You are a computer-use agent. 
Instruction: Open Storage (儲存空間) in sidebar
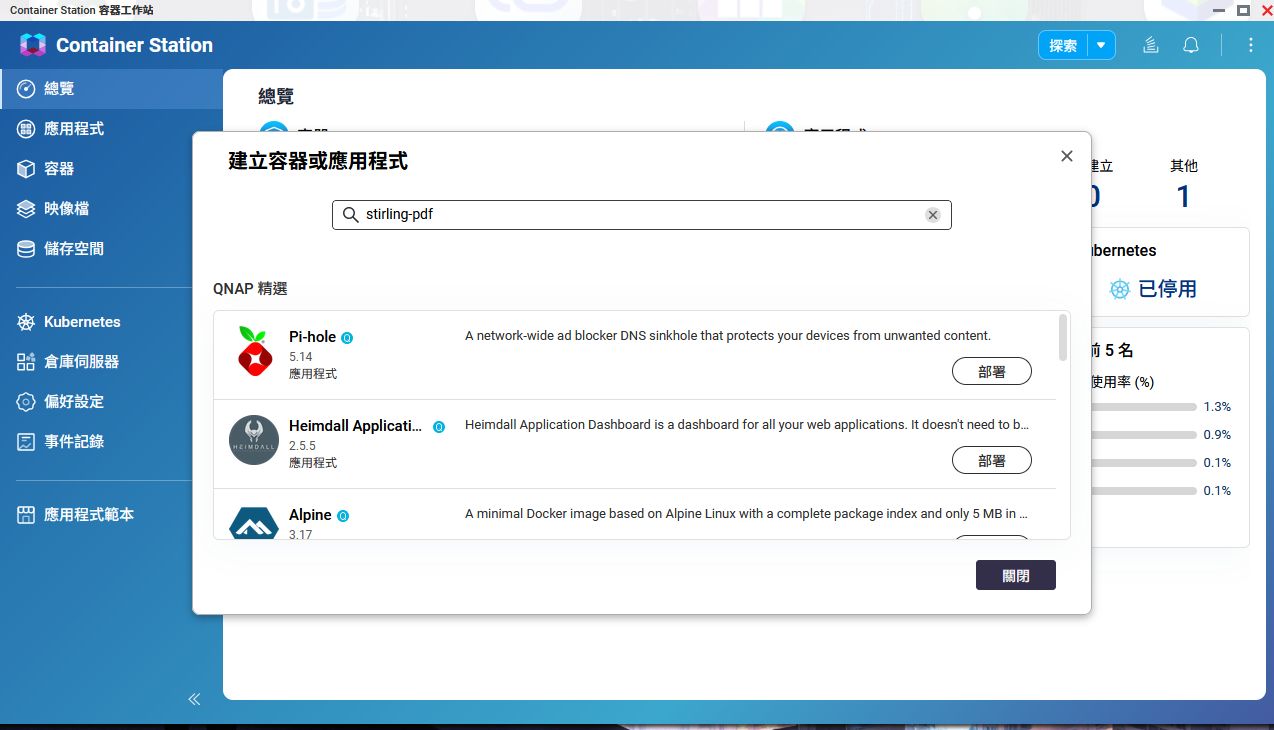pos(111,249)
